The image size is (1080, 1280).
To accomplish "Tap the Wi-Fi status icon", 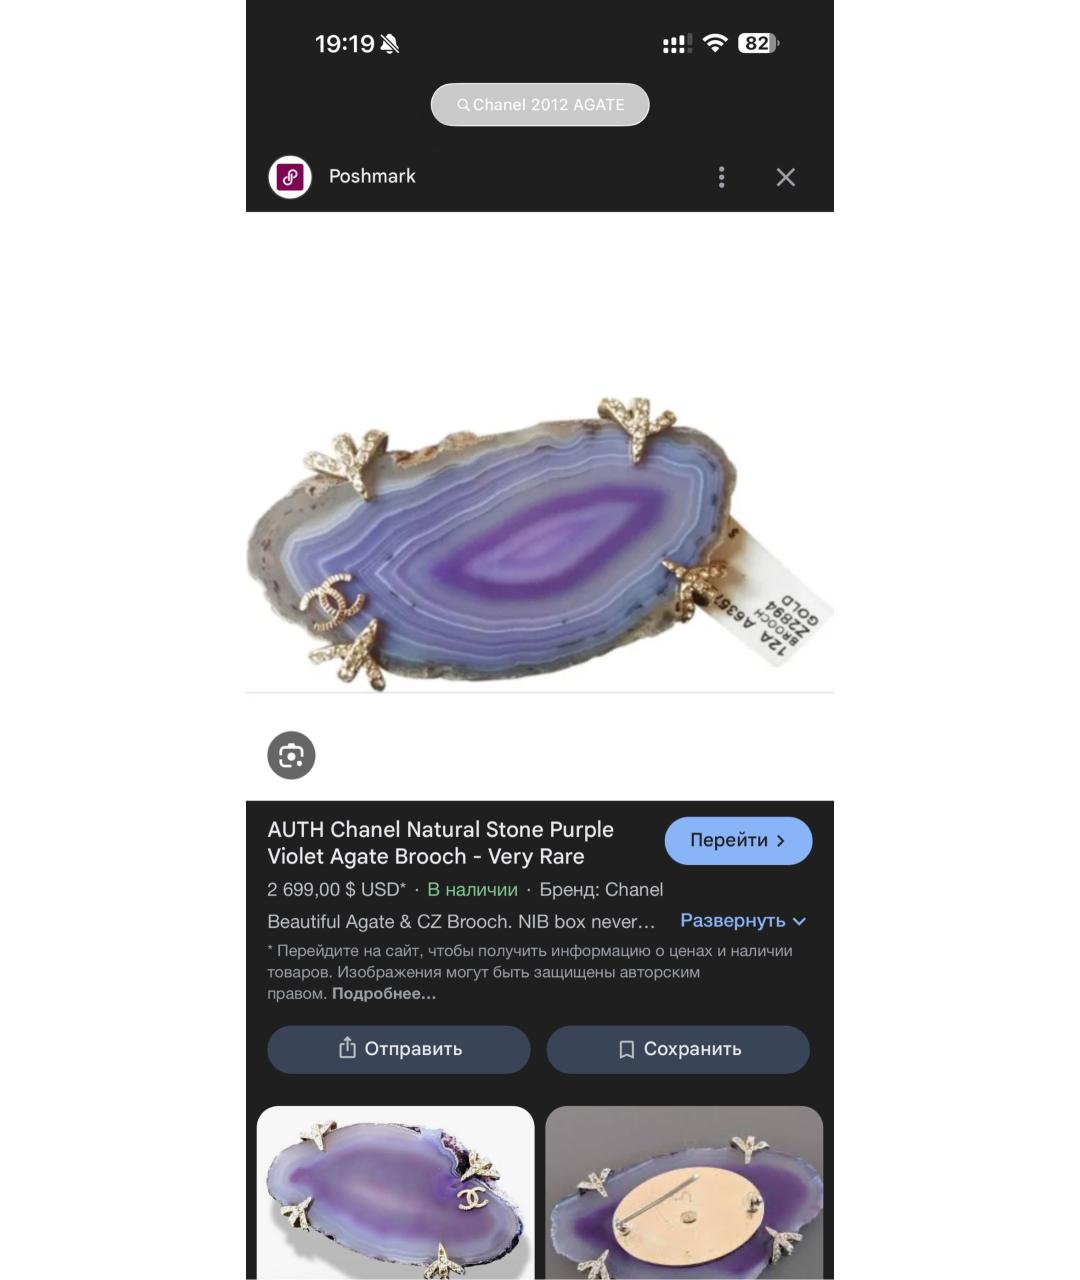I will coord(715,43).
